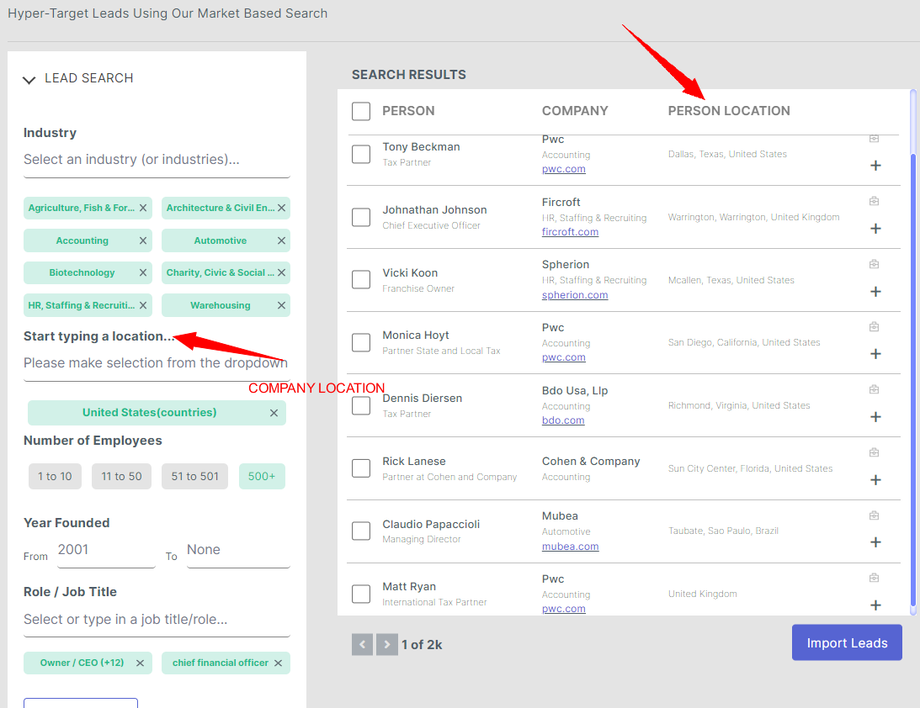The image size is (920, 708).
Task: Choose the 11 to 50 employees option
Action: click(121, 477)
